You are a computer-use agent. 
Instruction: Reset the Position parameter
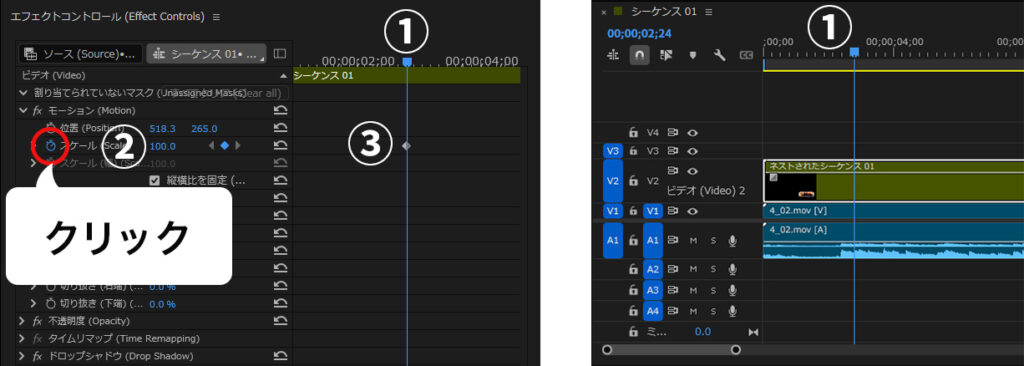(x=281, y=128)
